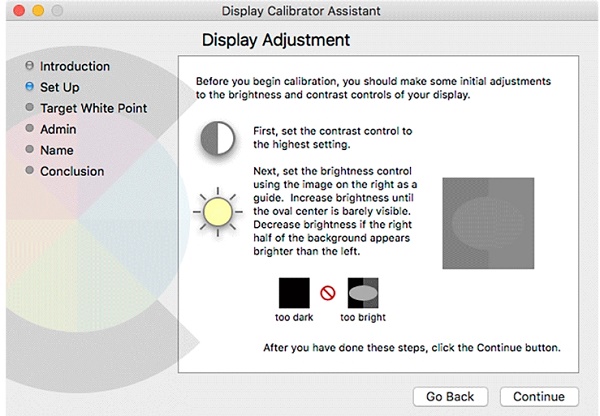Close the Display Calibrator Assistant window
600x416 pixels.
pos(19,10)
